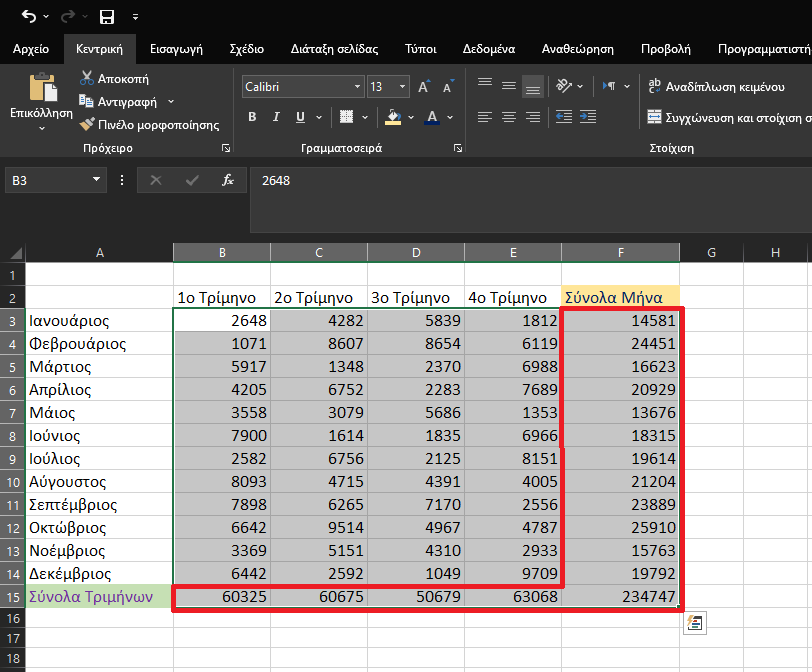The height and width of the screenshot is (672, 812).
Task: Toggle bold formatting on cell B3
Action: (252, 117)
